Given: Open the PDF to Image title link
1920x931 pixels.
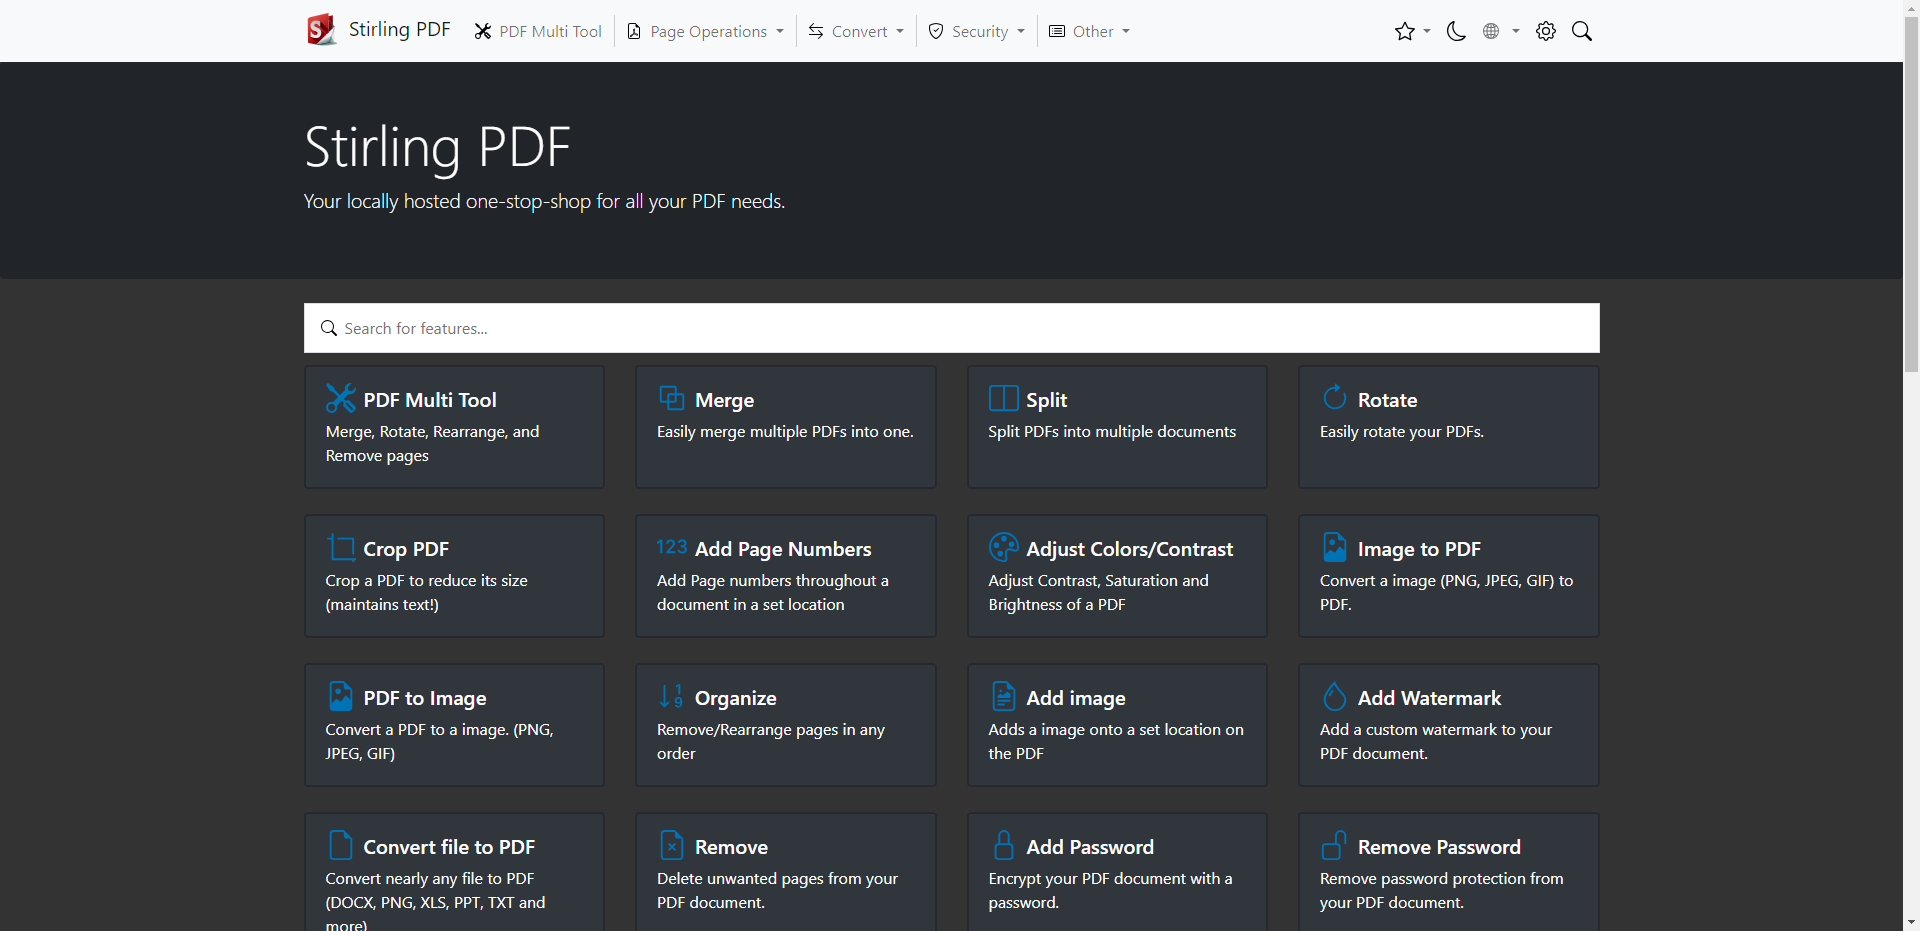Looking at the screenshot, I should (425, 698).
